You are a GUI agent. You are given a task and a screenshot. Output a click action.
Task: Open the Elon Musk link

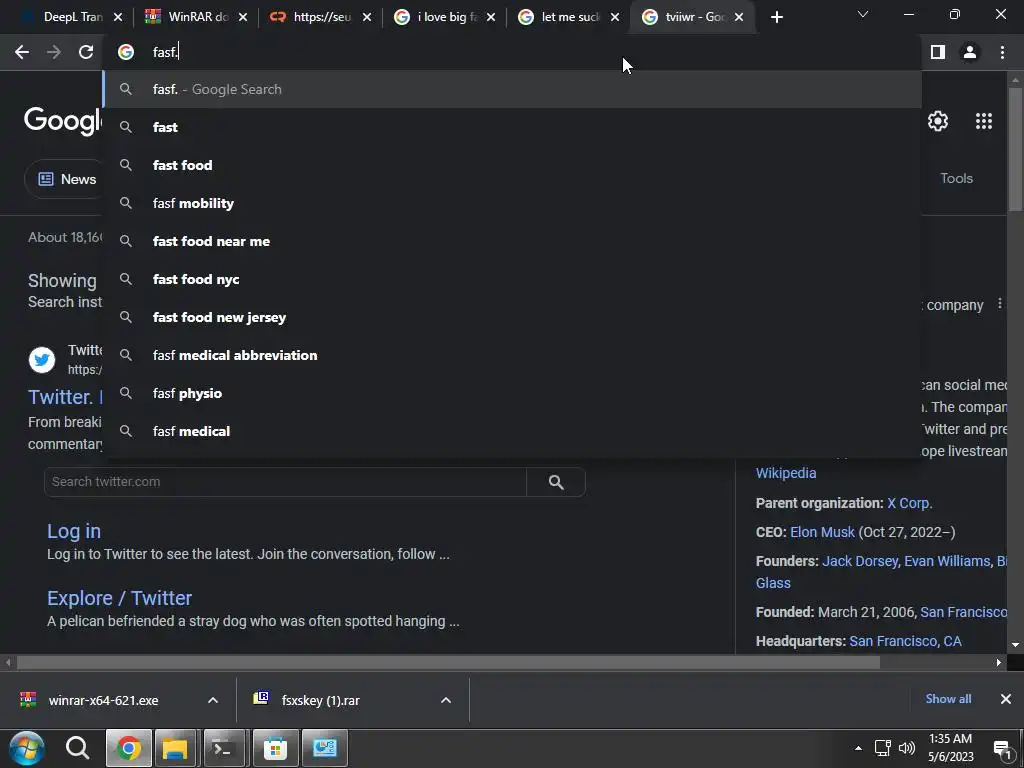coord(822,532)
